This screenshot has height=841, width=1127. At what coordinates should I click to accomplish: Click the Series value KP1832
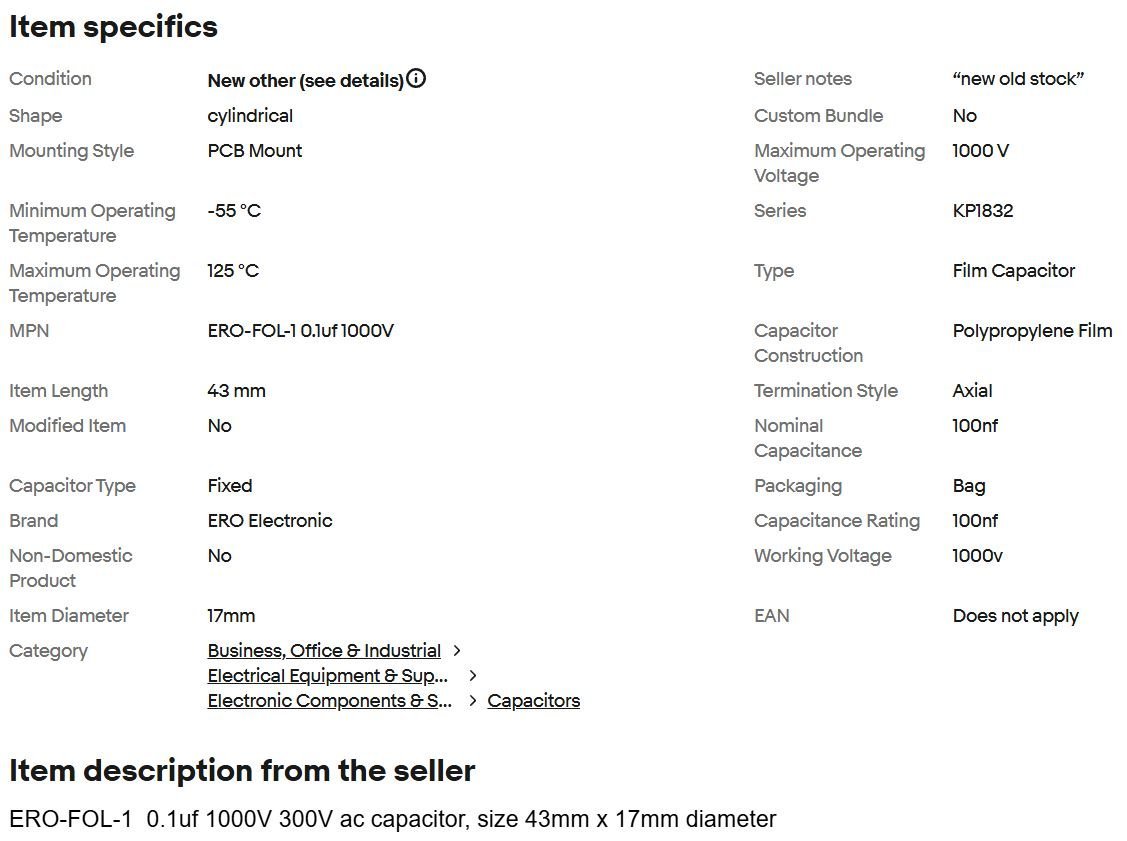click(x=982, y=211)
